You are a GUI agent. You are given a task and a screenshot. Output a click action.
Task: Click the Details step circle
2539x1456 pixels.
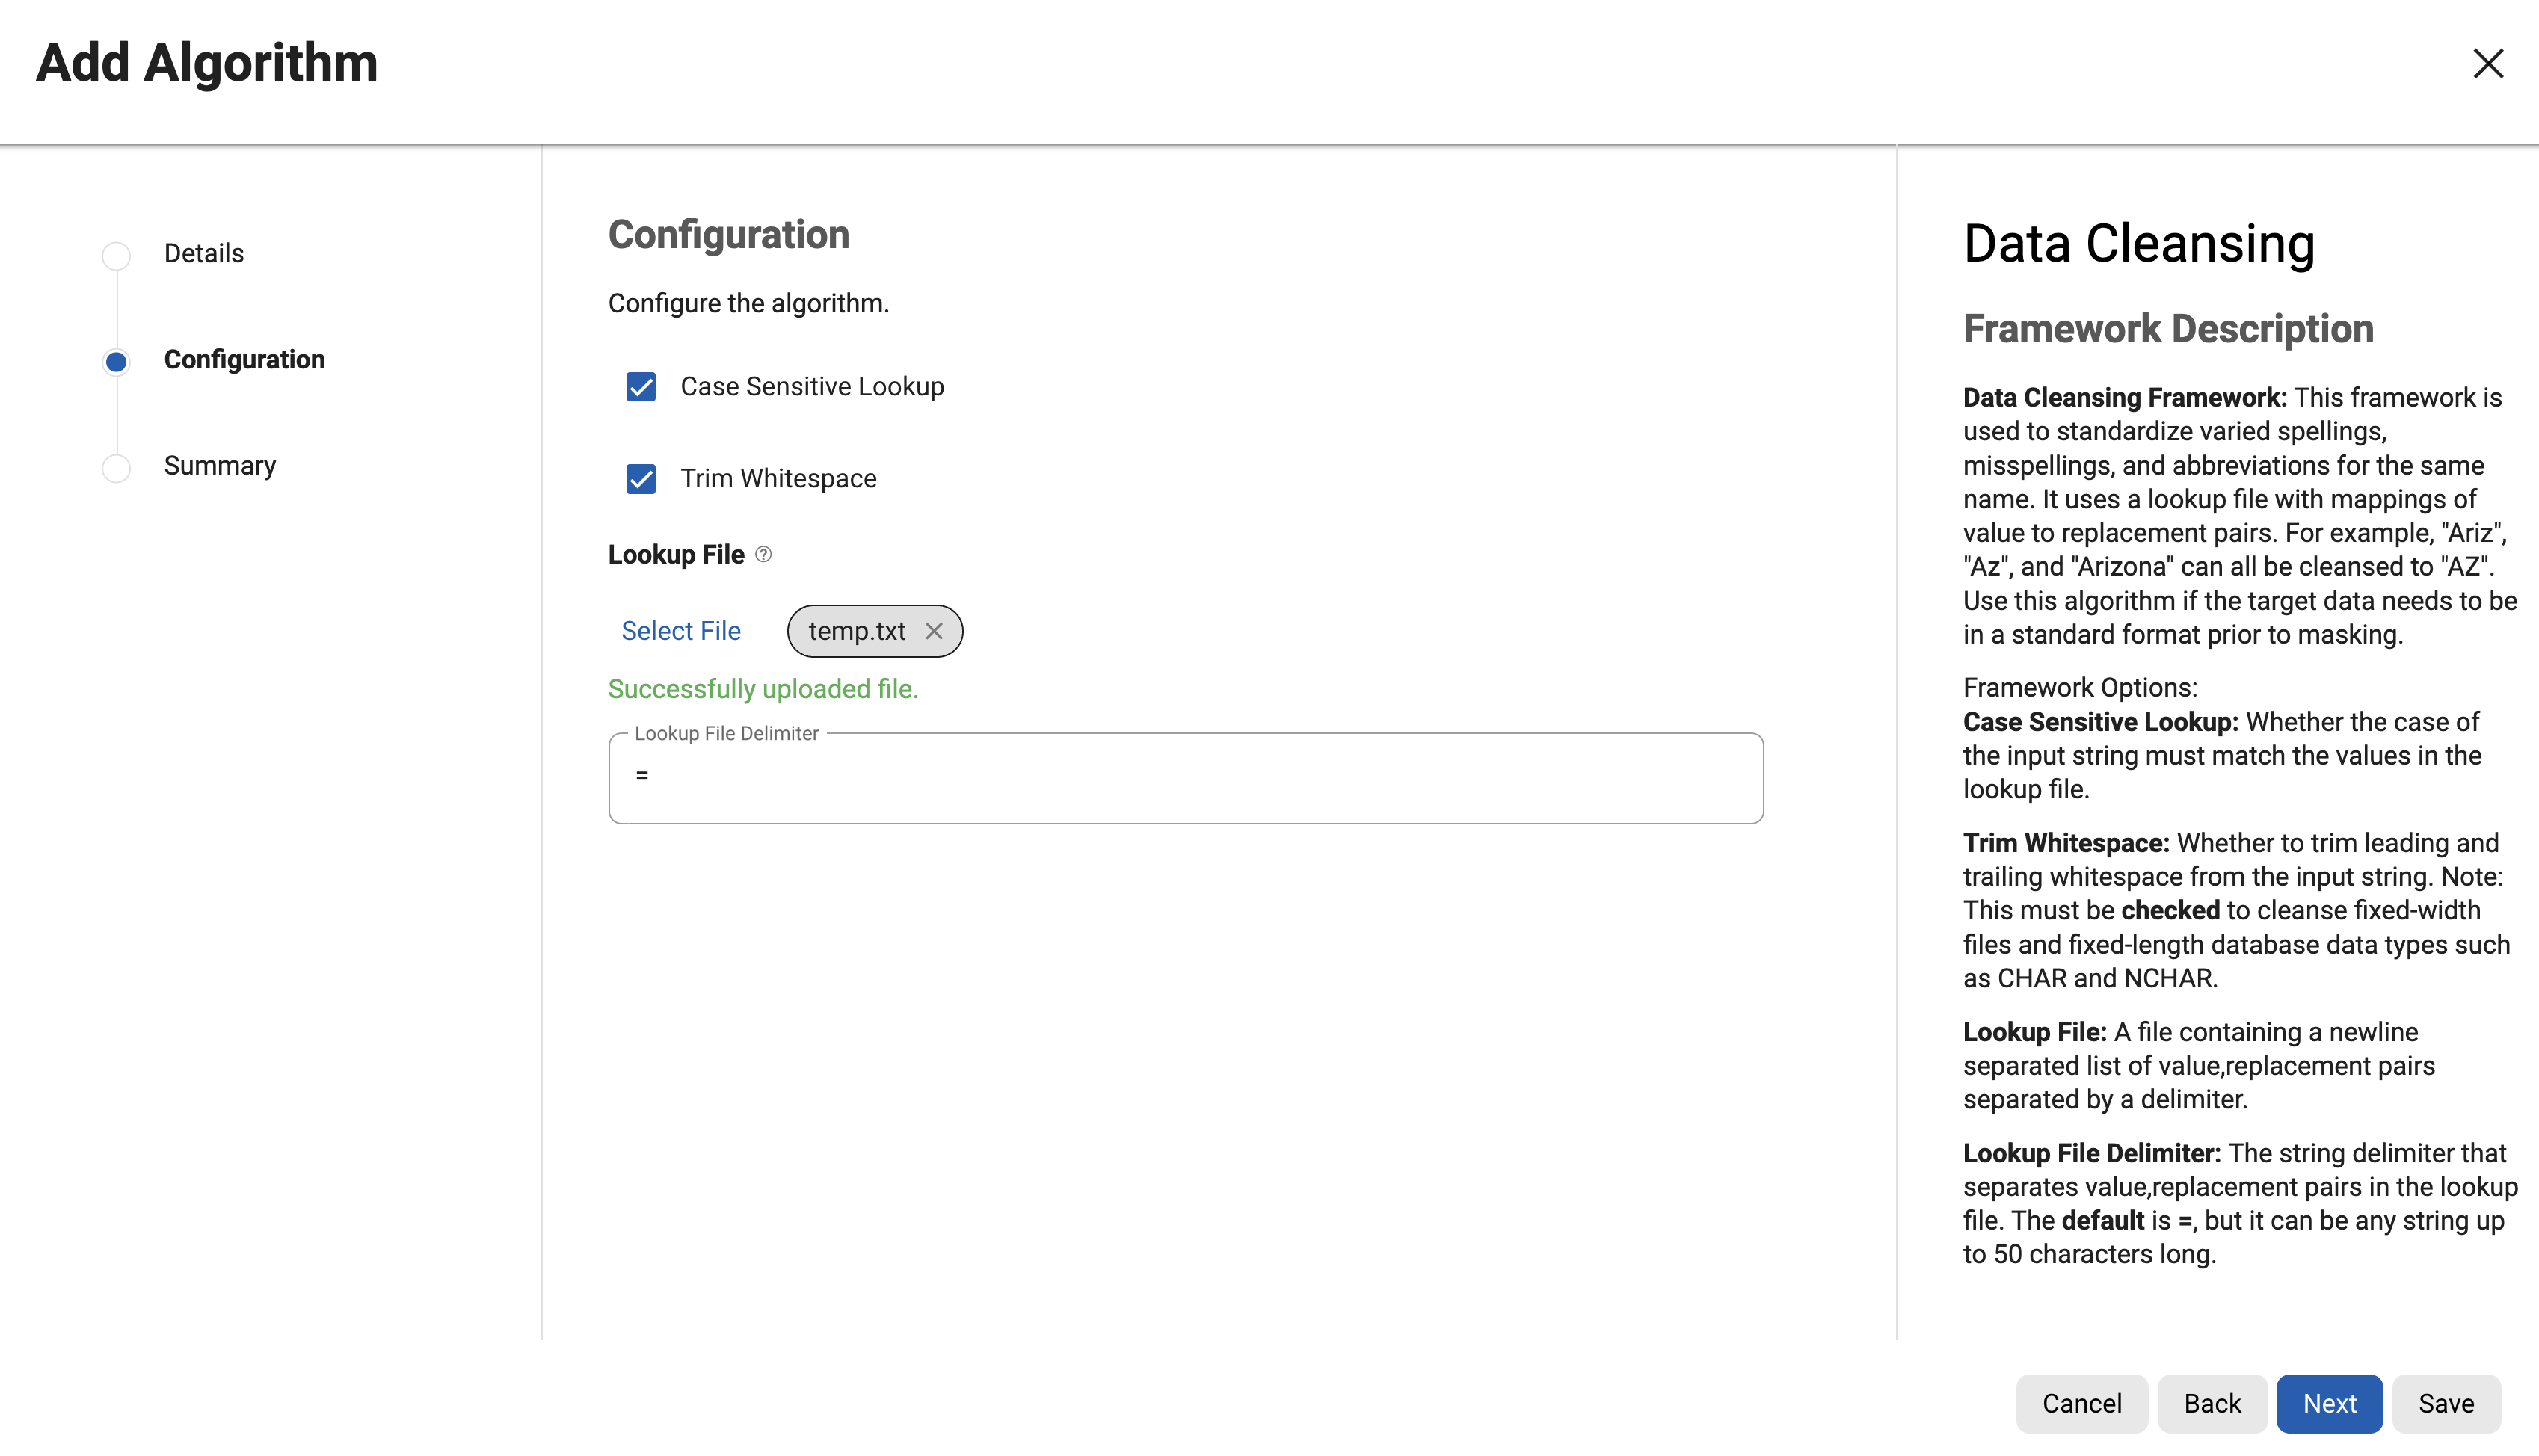[115, 255]
